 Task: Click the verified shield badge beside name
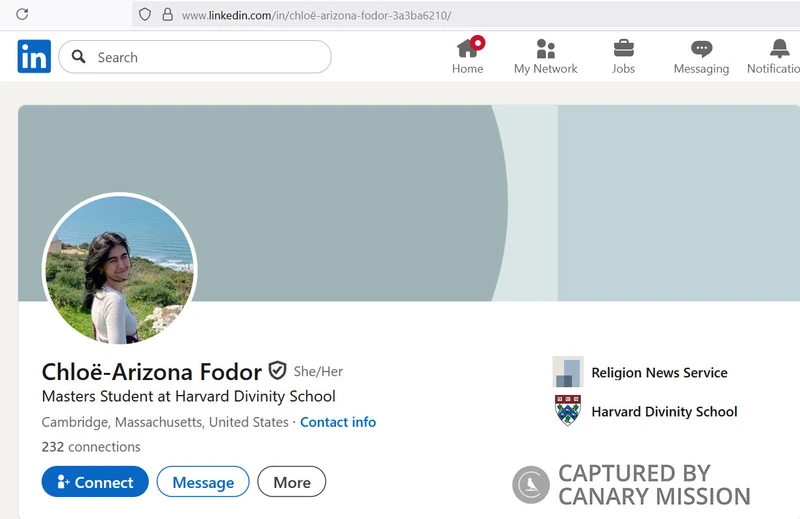point(277,371)
